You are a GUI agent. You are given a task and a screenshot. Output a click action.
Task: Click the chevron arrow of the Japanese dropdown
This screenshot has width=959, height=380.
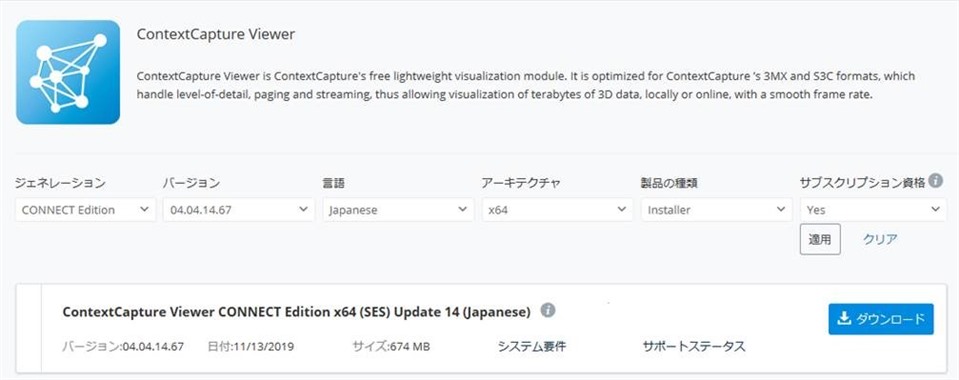coord(462,209)
